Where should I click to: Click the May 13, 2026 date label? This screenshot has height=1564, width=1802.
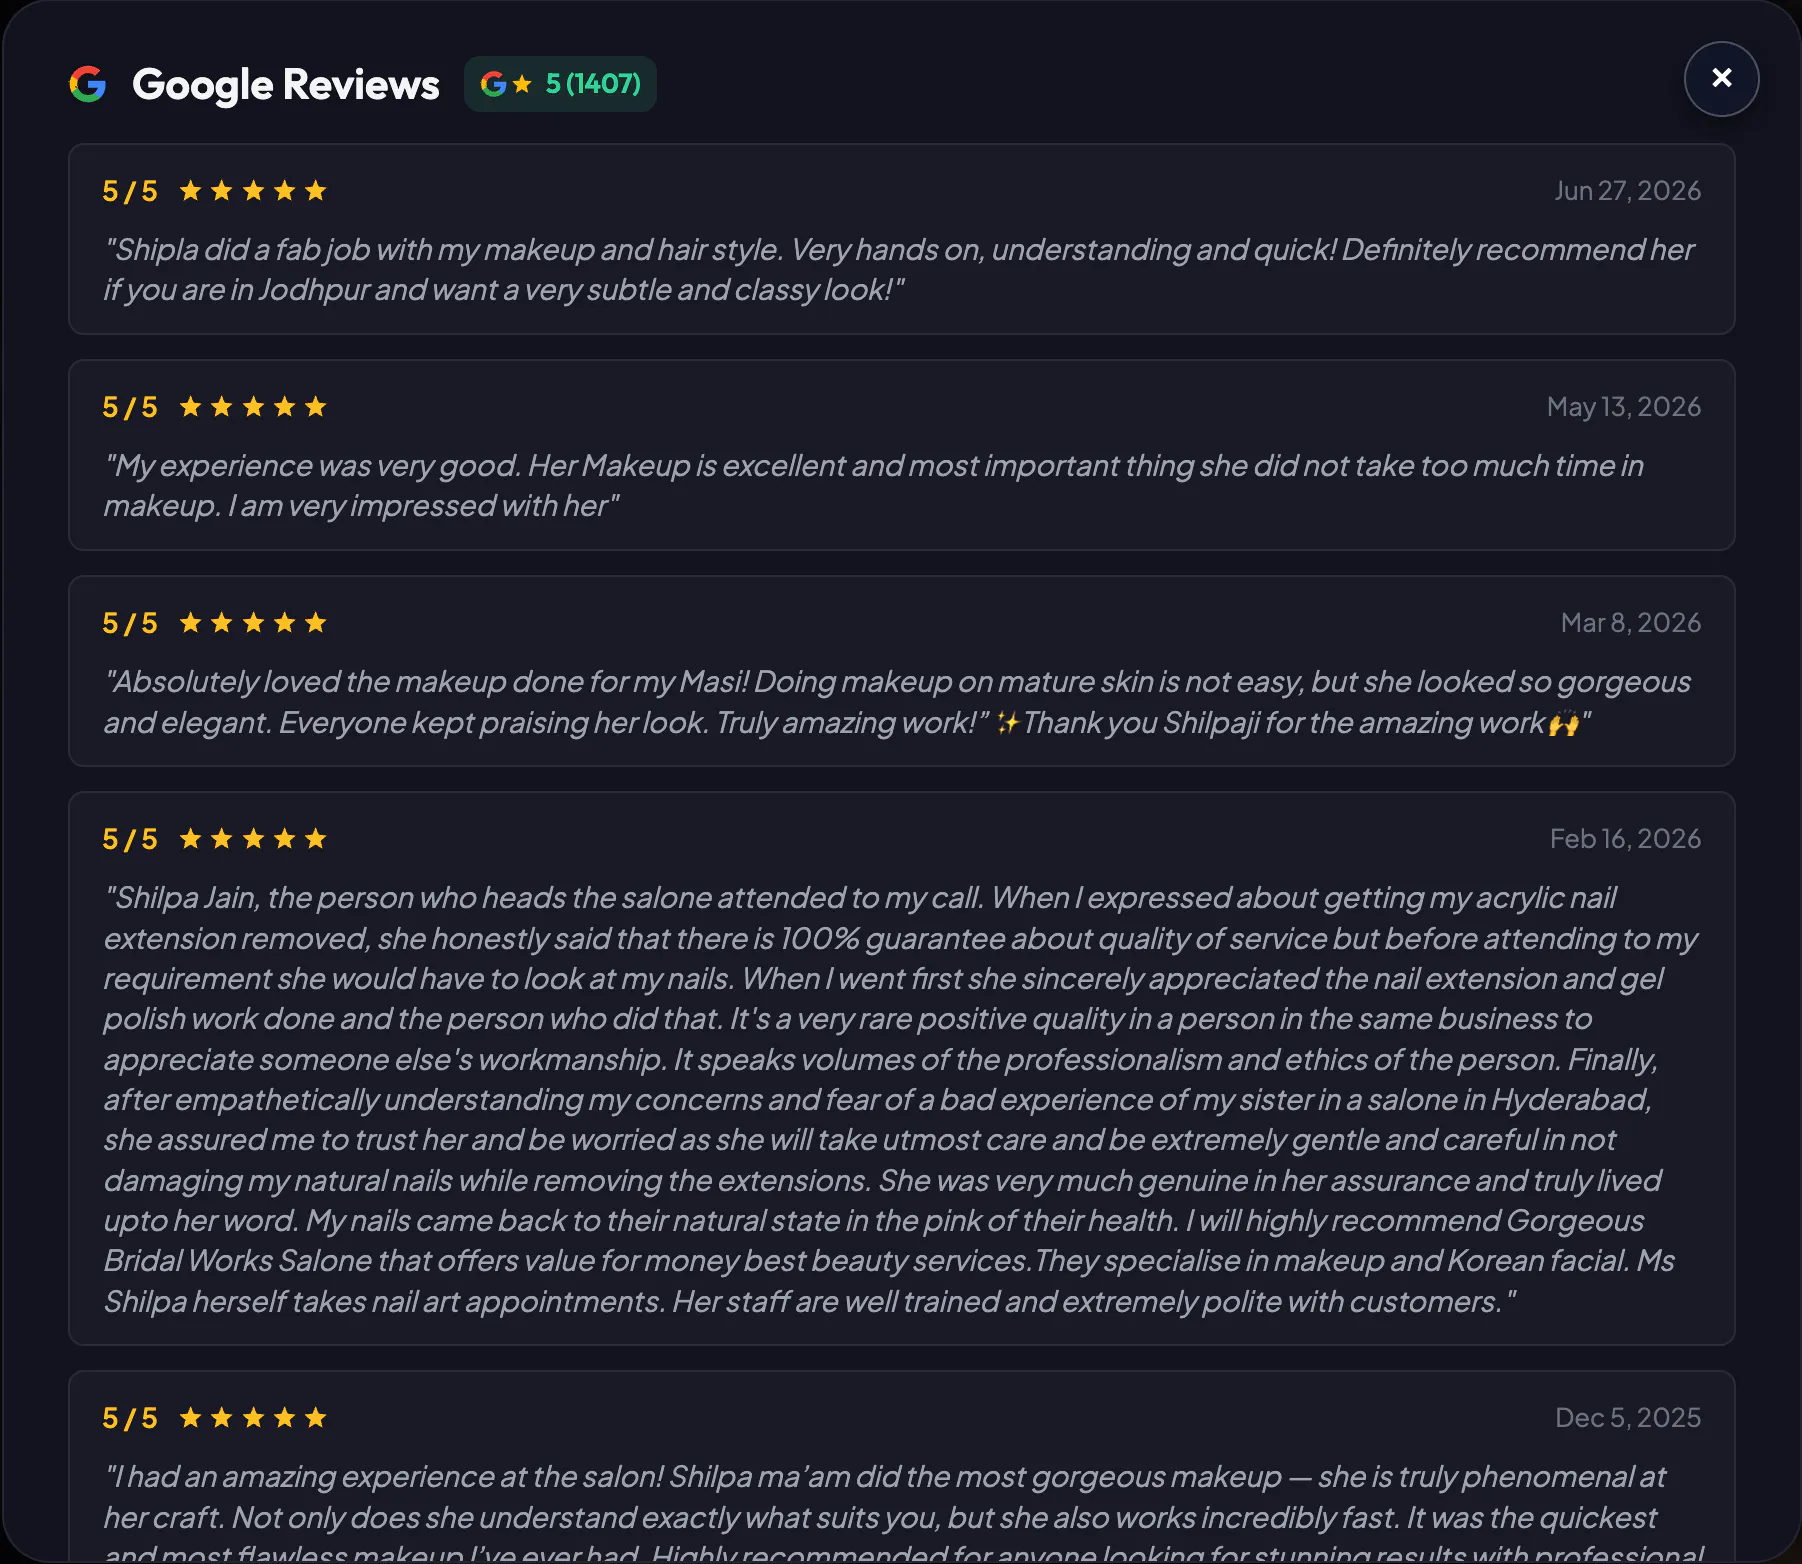1624,407
